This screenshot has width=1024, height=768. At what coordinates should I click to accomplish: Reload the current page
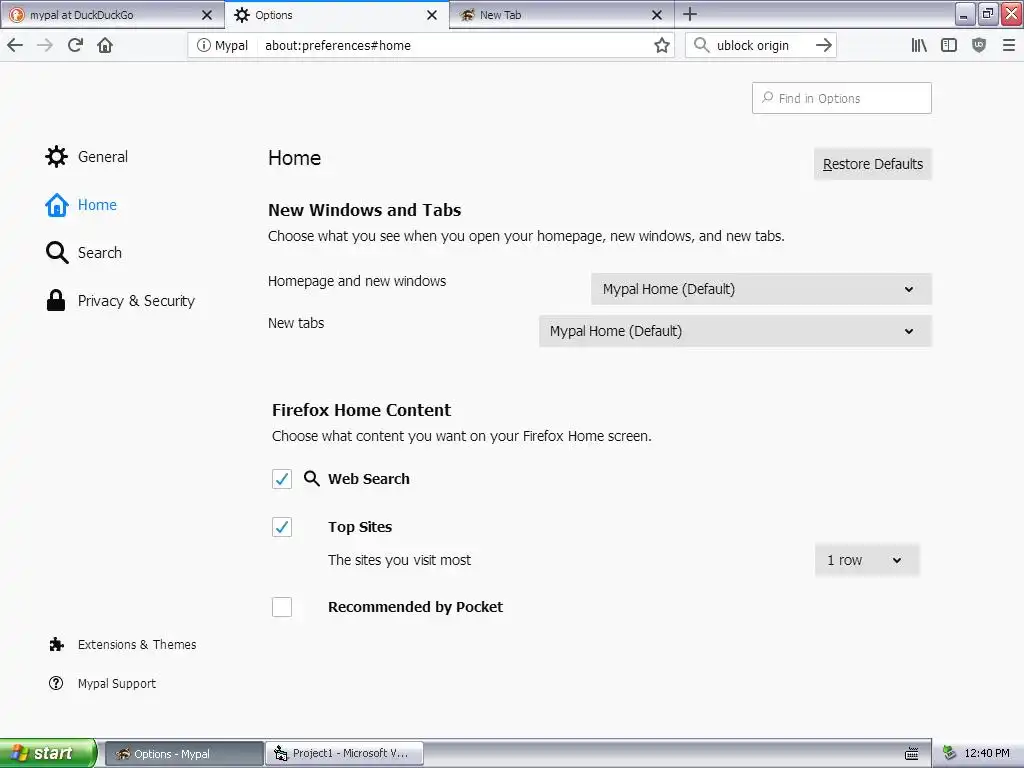(x=75, y=45)
